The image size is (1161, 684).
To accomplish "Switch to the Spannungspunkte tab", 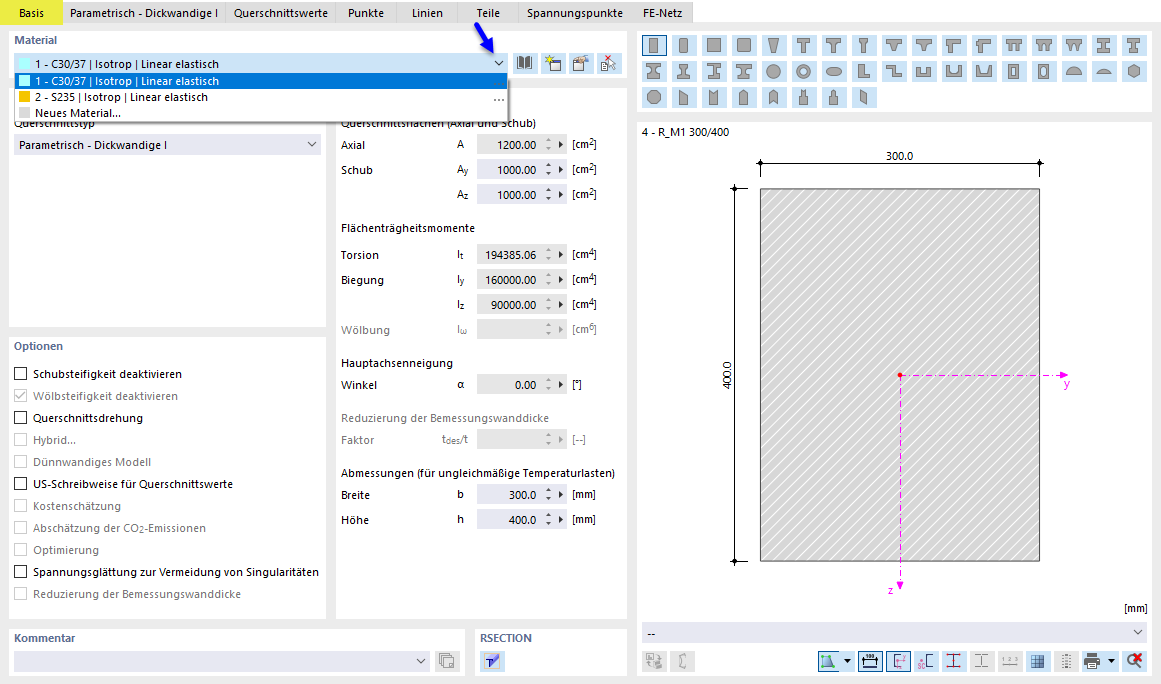I will pyautogui.click(x=575, y=13).
